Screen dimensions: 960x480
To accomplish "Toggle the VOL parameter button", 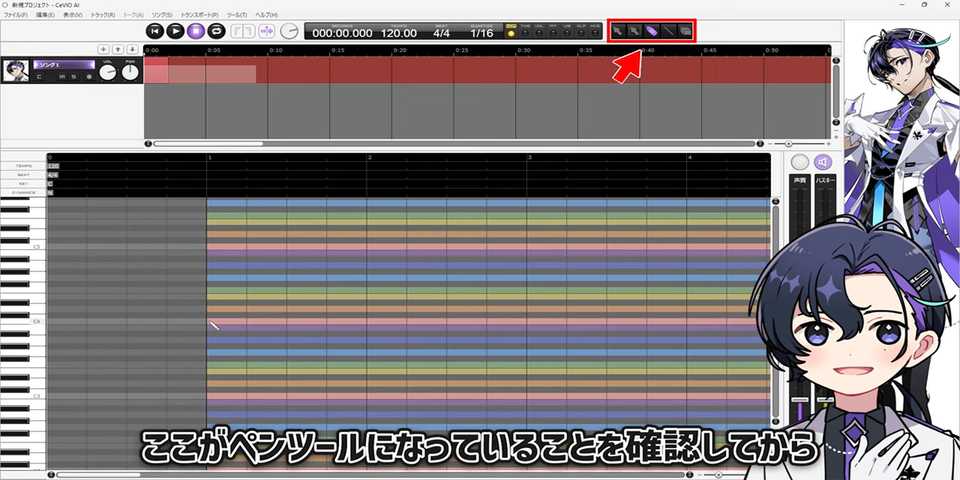I will pos(539,31).
